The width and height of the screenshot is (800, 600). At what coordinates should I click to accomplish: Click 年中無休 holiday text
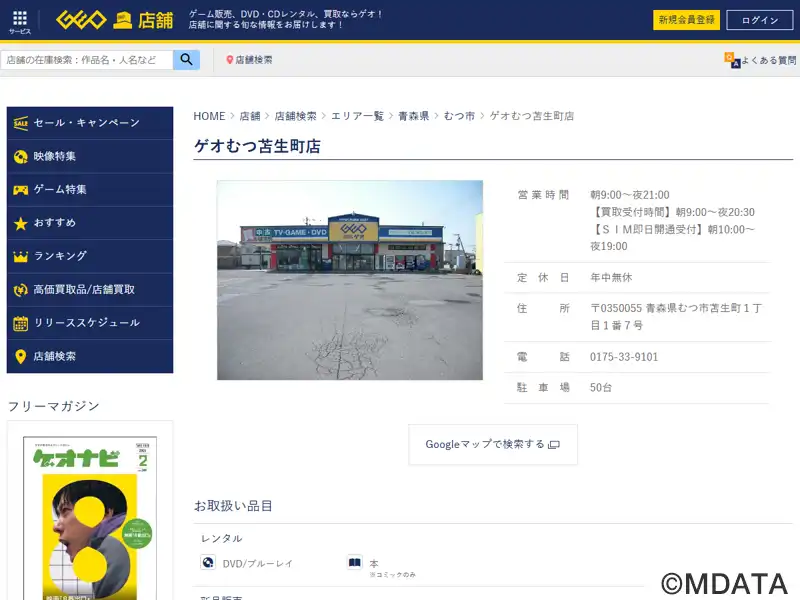tap(611, 278)
